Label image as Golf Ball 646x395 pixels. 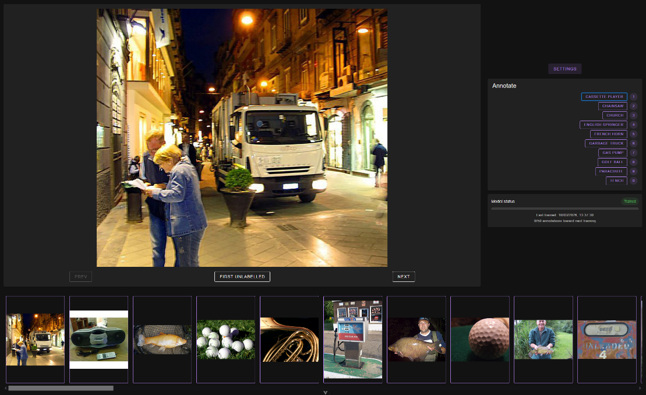click(x=612, y=162)
